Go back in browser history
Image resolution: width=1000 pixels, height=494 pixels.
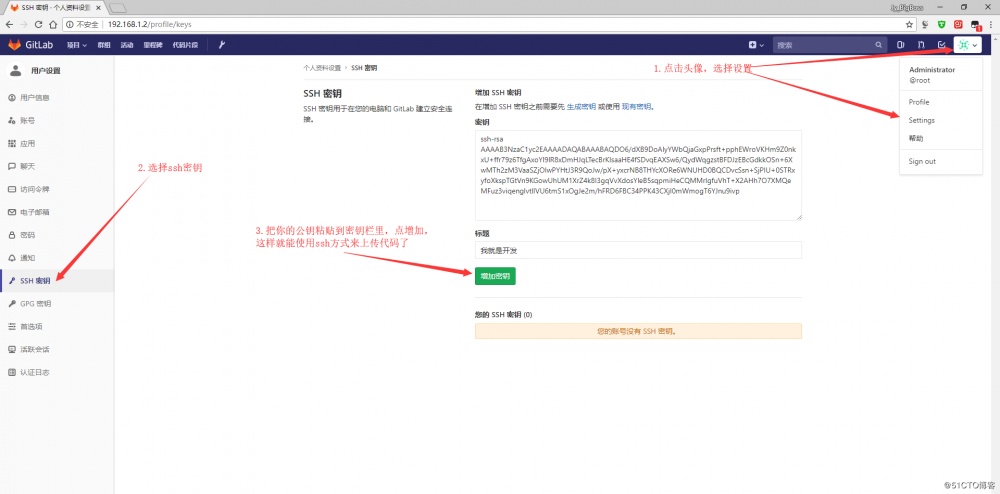pyautogui.click(x=9, y=24)
